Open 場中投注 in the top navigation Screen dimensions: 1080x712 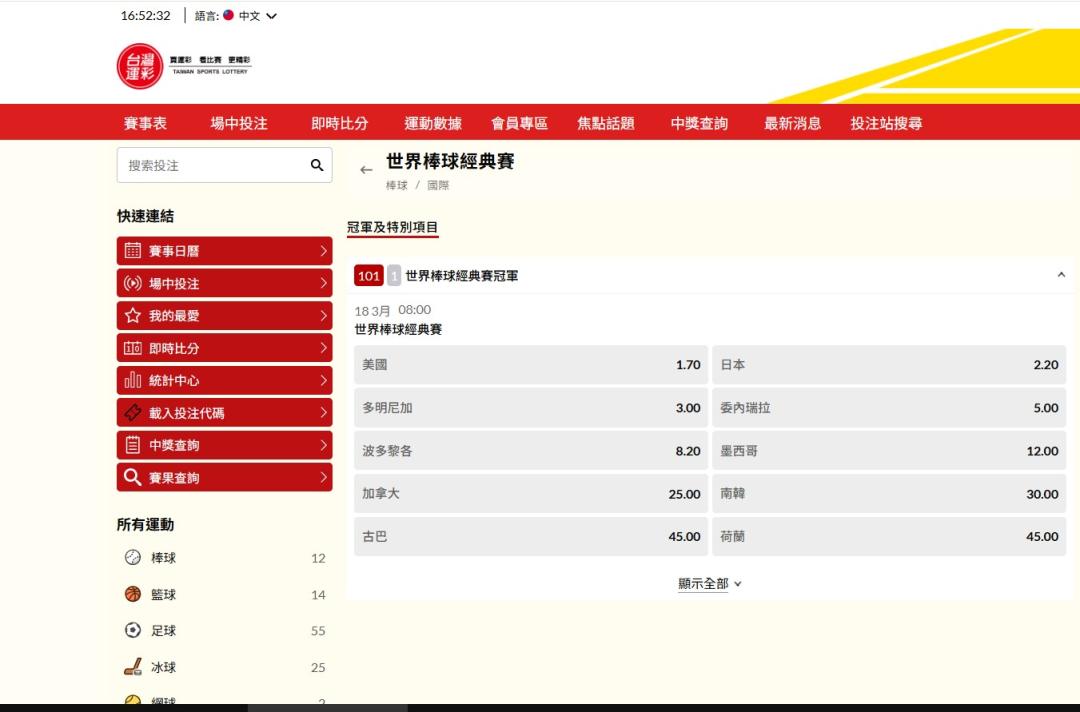239,123
